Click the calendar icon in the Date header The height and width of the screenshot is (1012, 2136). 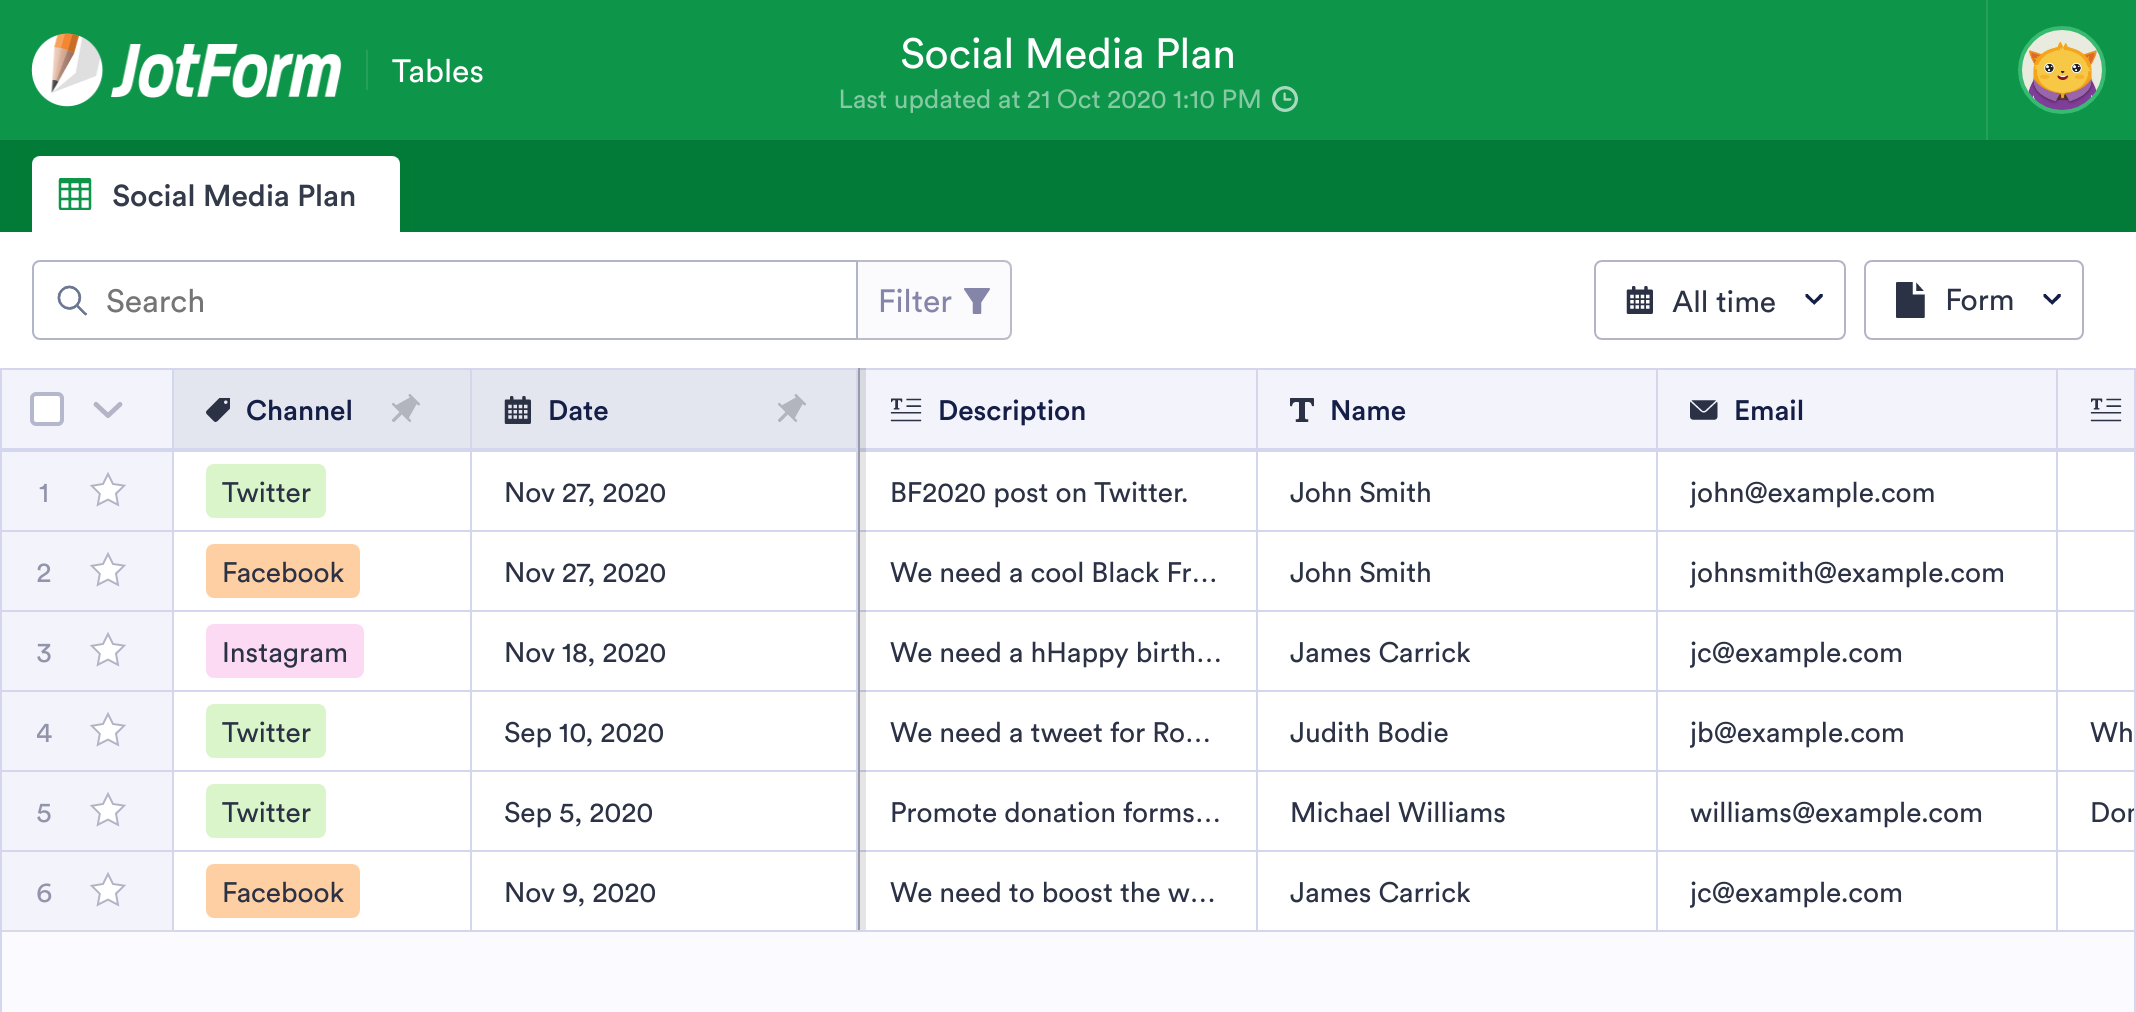516,410
